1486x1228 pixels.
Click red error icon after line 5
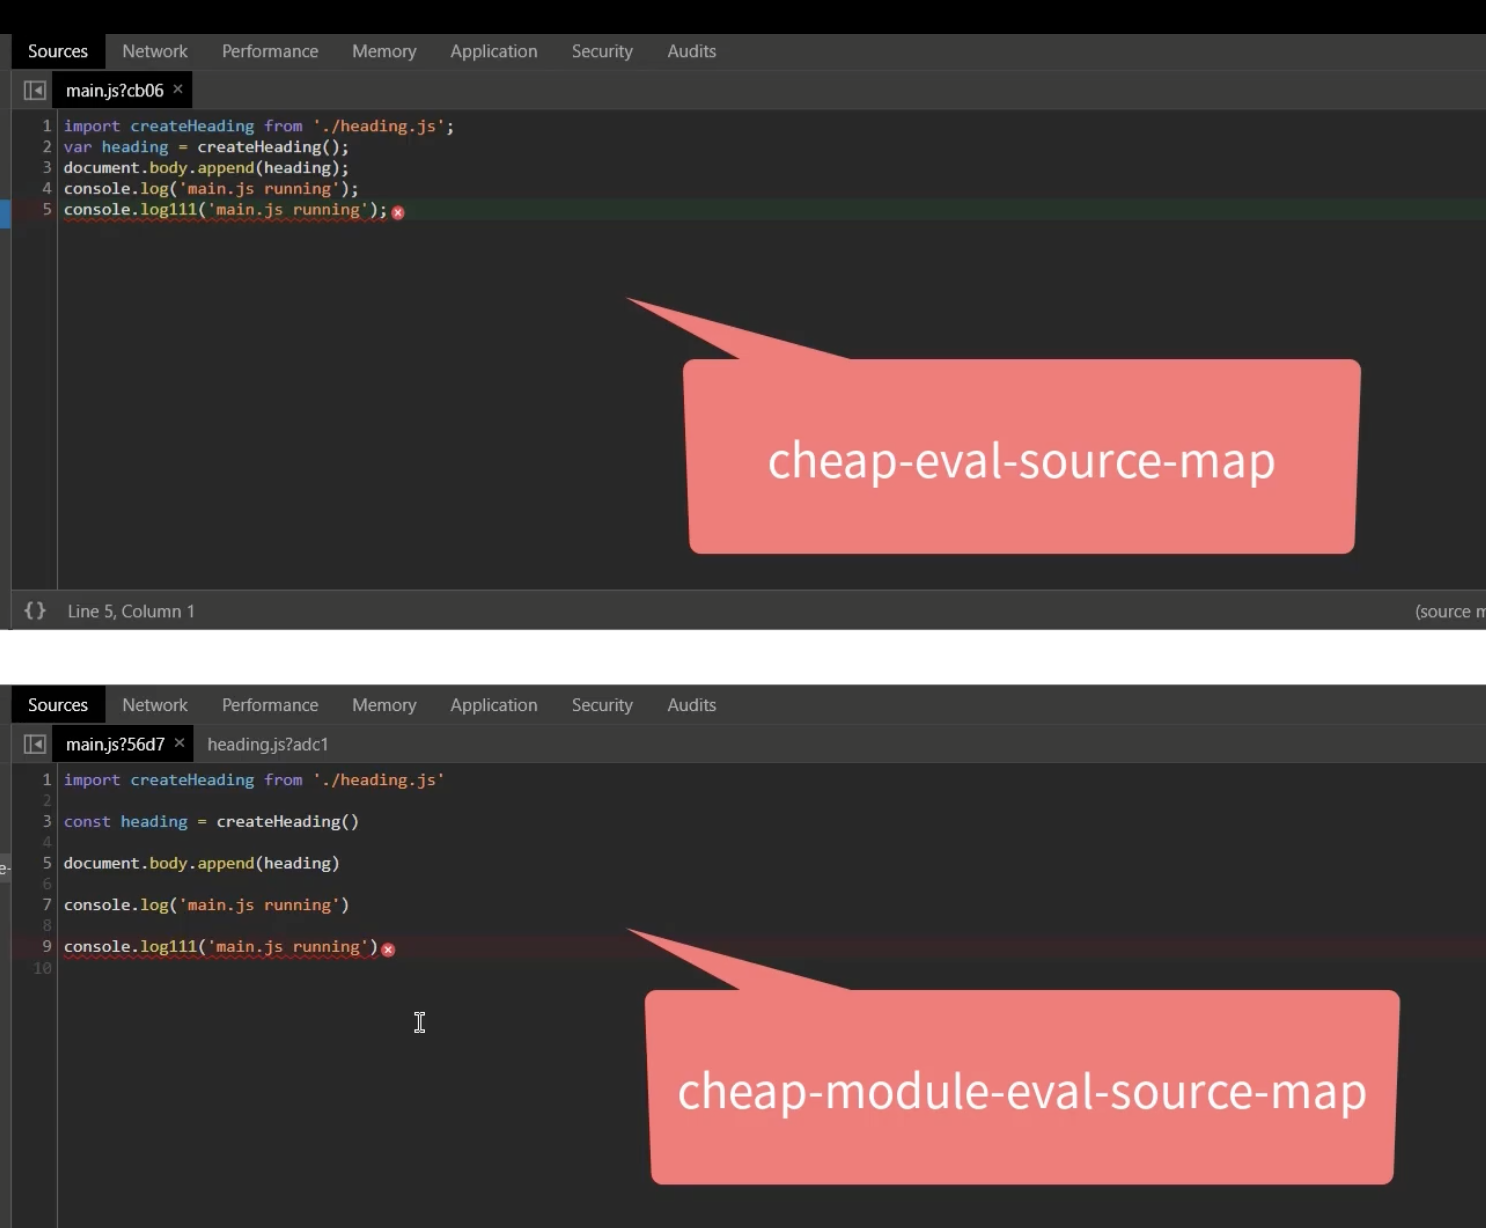(x=398, y=212)
